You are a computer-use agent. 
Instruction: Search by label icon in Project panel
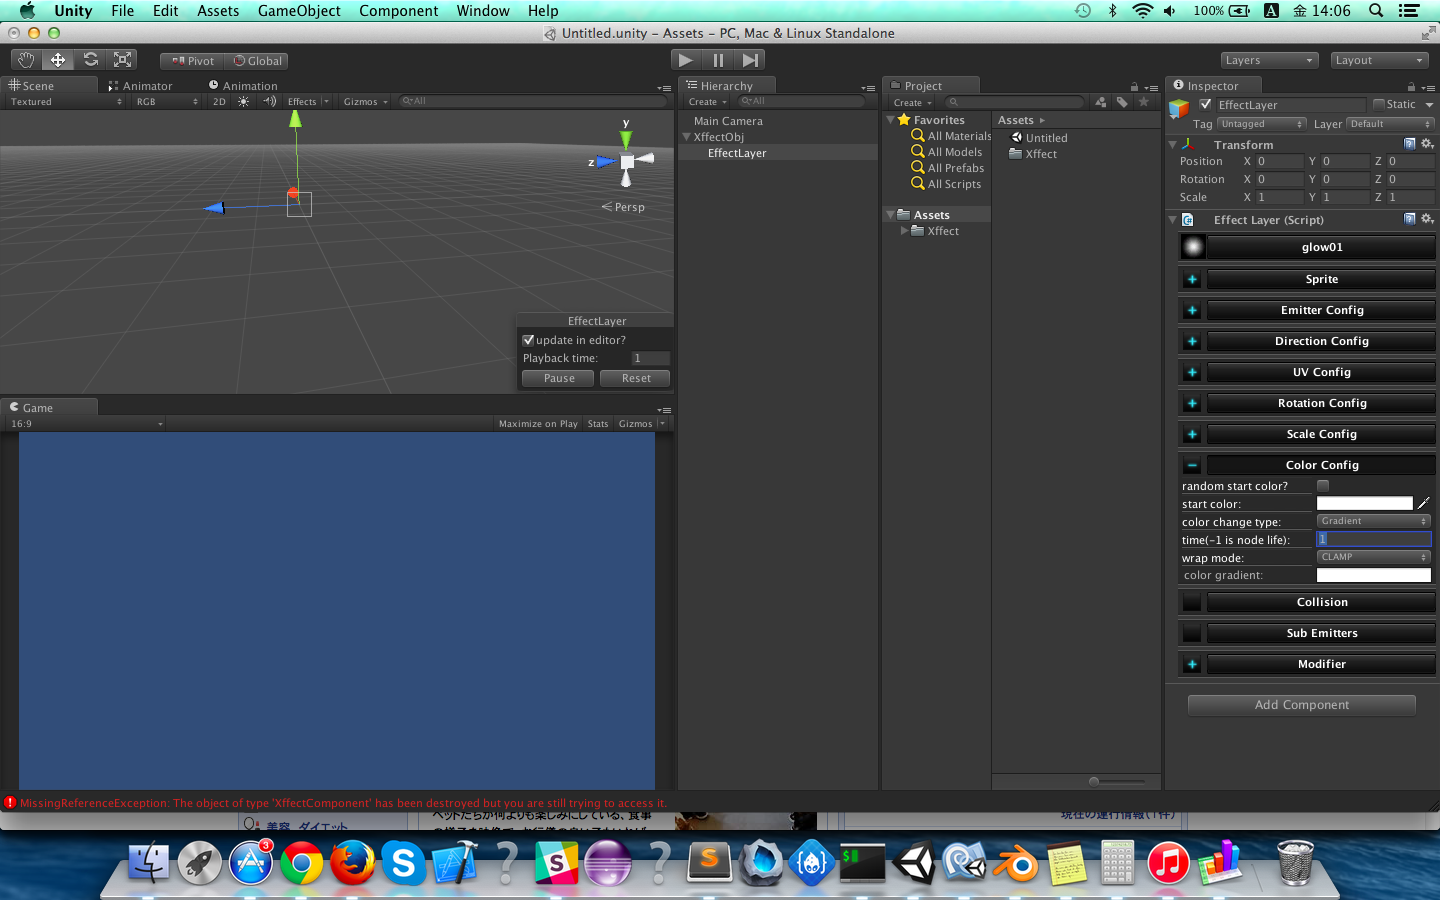click(1122, 102)
